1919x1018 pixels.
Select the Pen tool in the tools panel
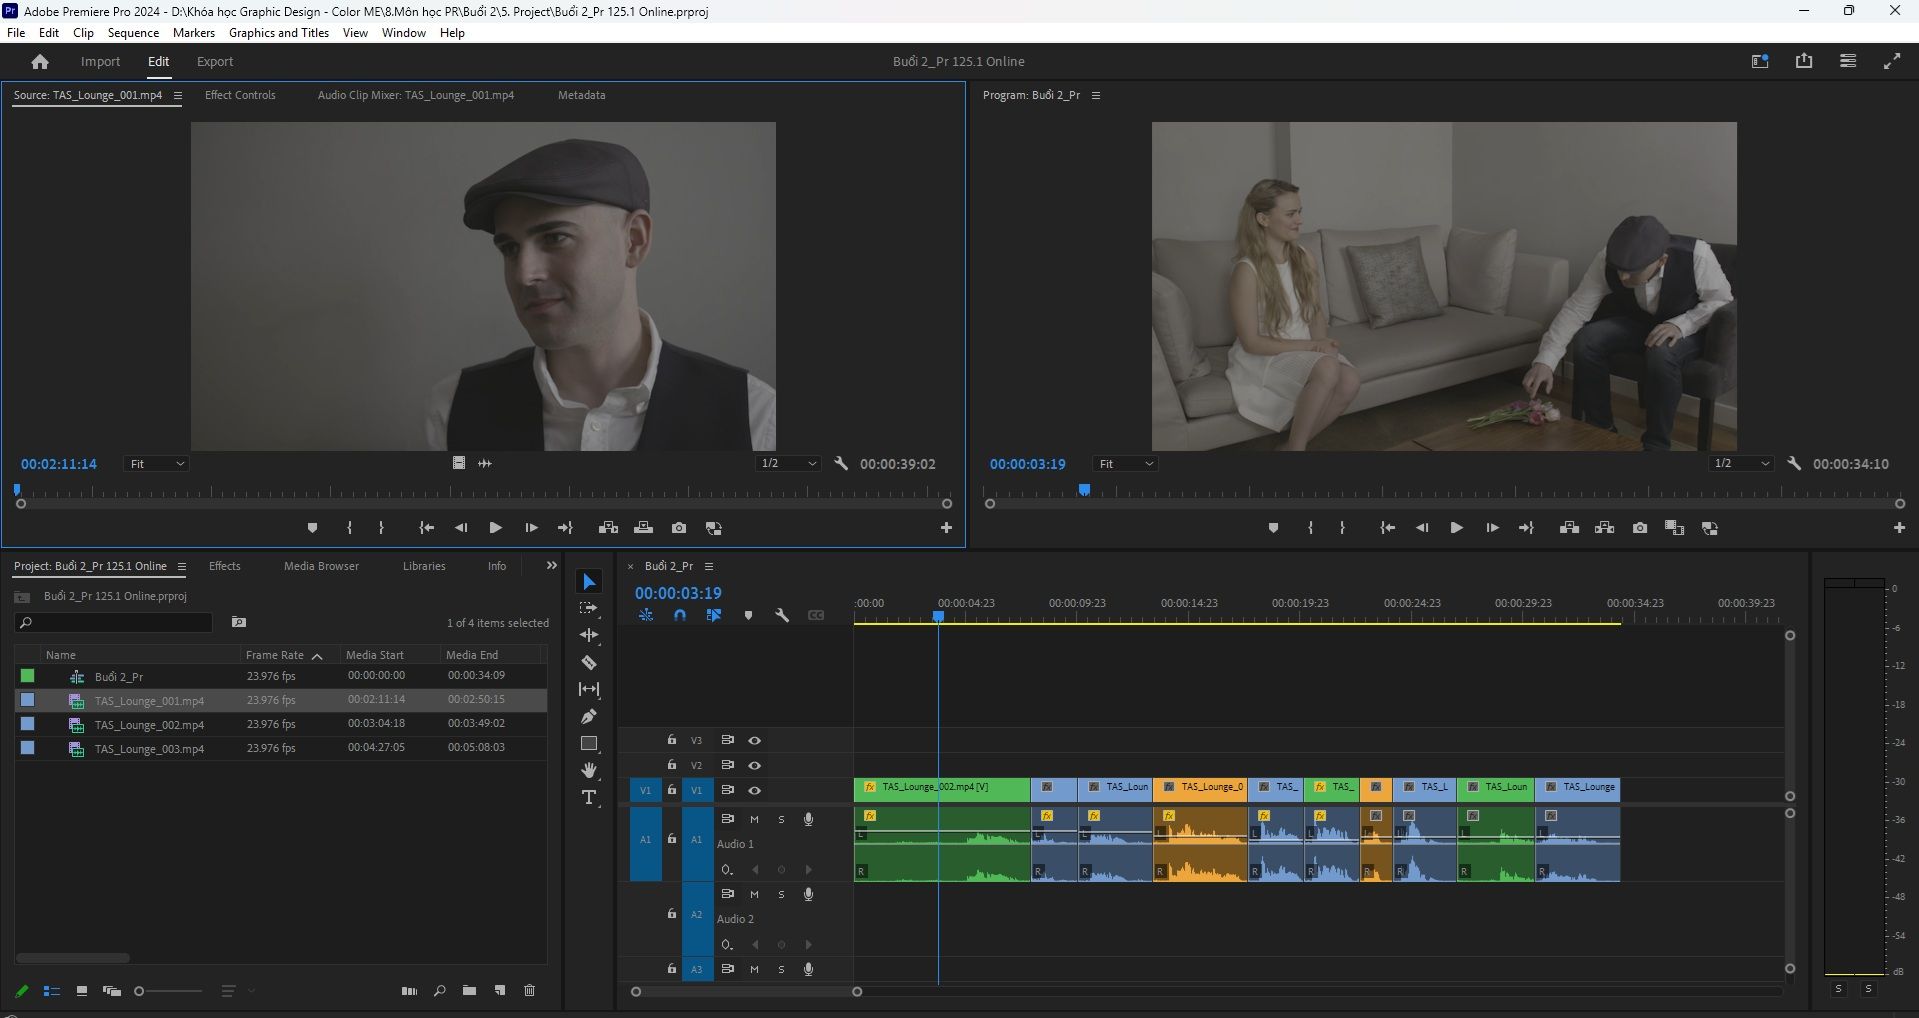589,716
